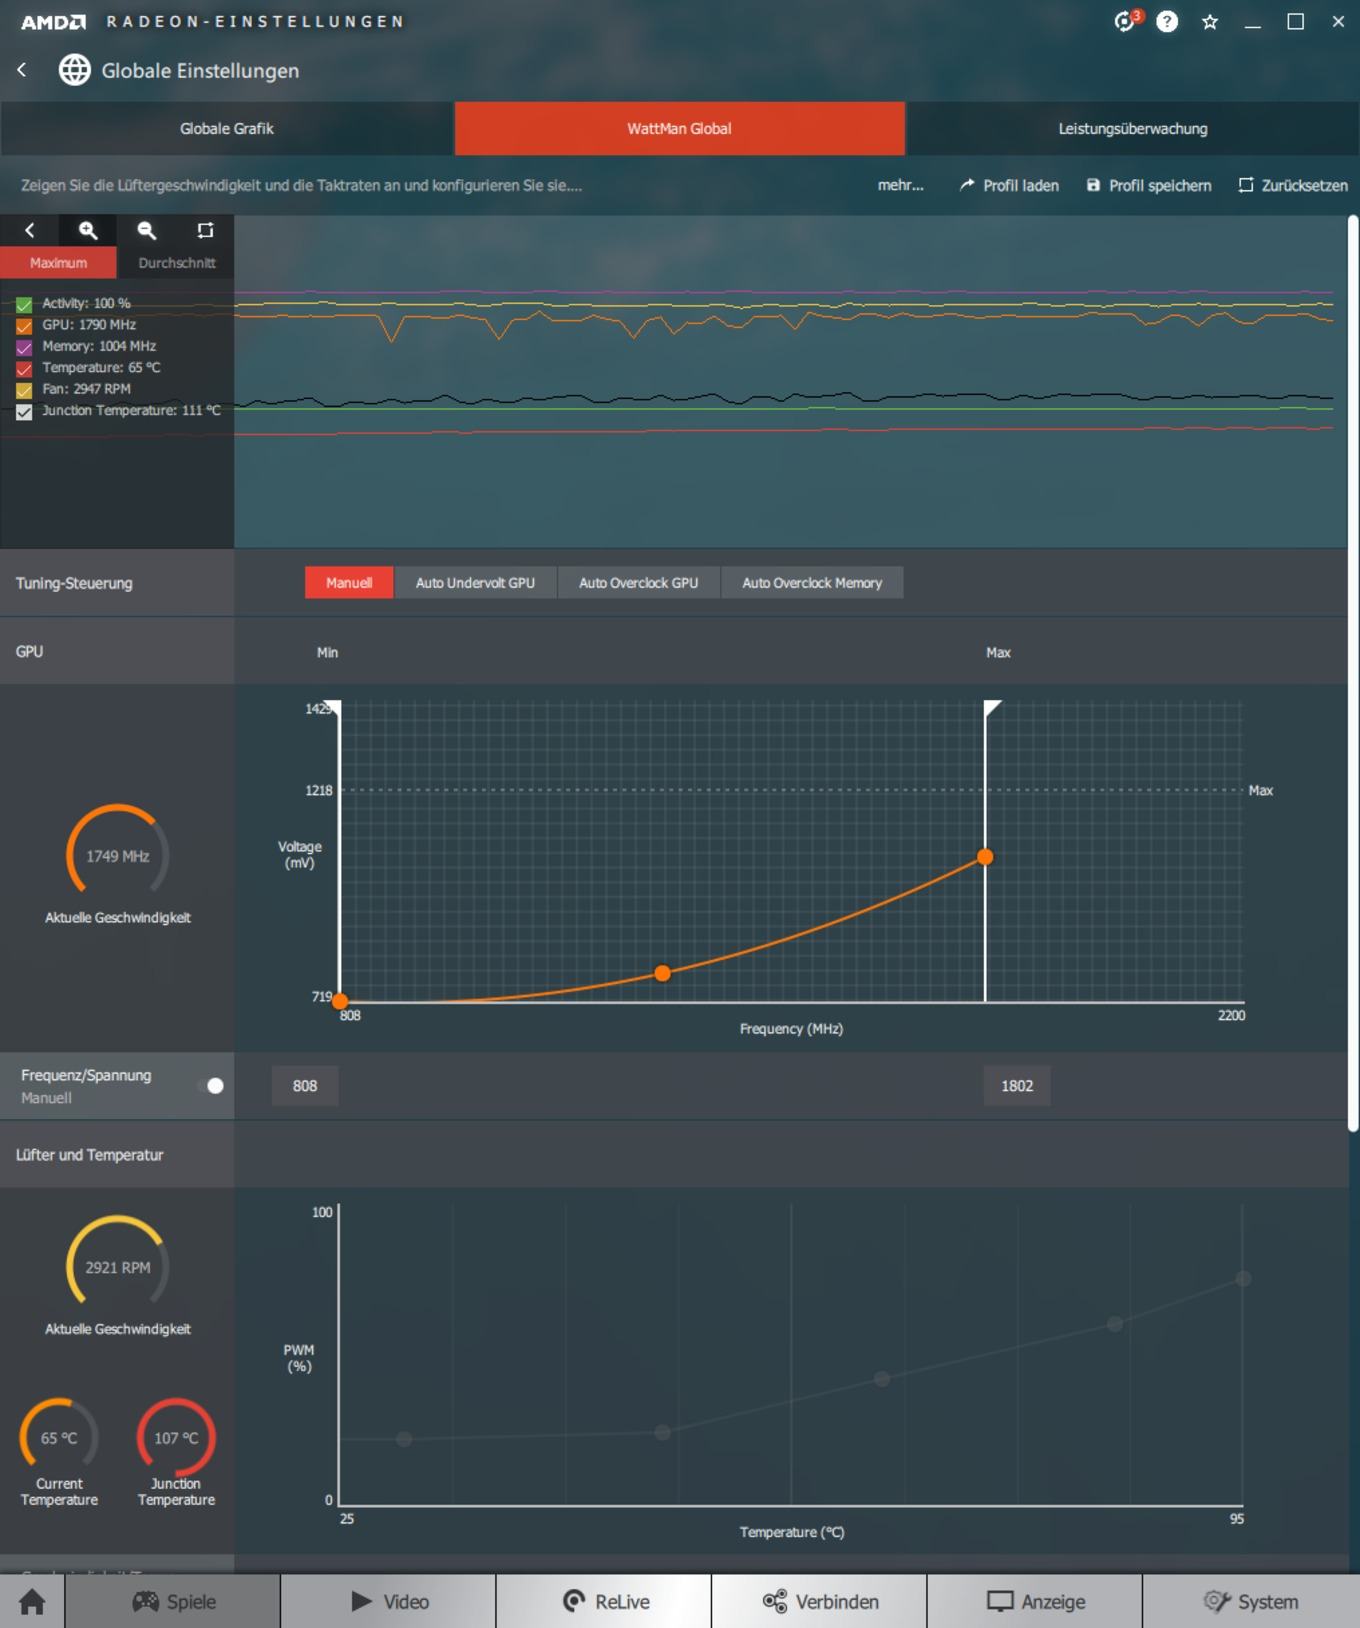Click Profil speichern
This screenshot has width=1360, height=1628.
pos(1149,185)
